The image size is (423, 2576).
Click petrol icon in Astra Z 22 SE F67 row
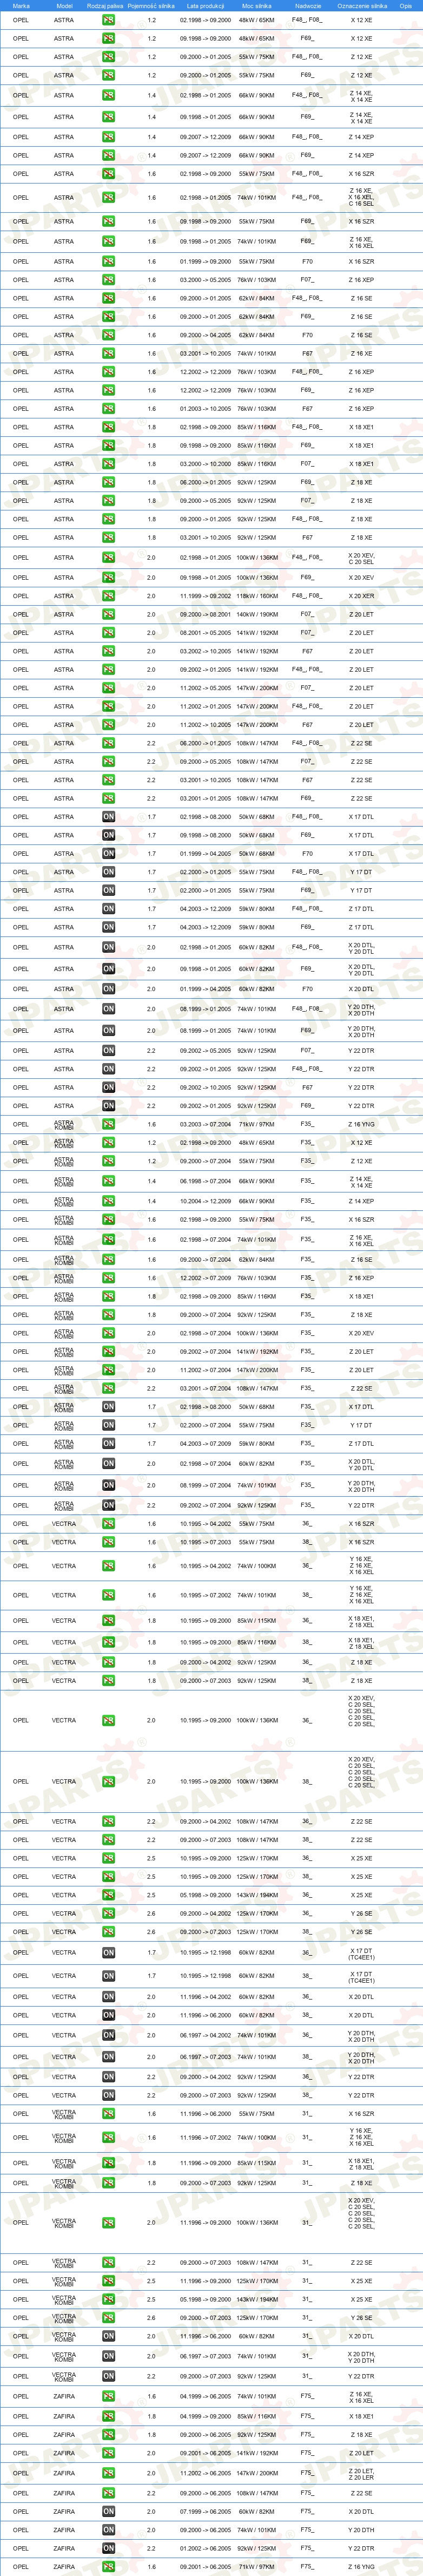coord(108,780)
